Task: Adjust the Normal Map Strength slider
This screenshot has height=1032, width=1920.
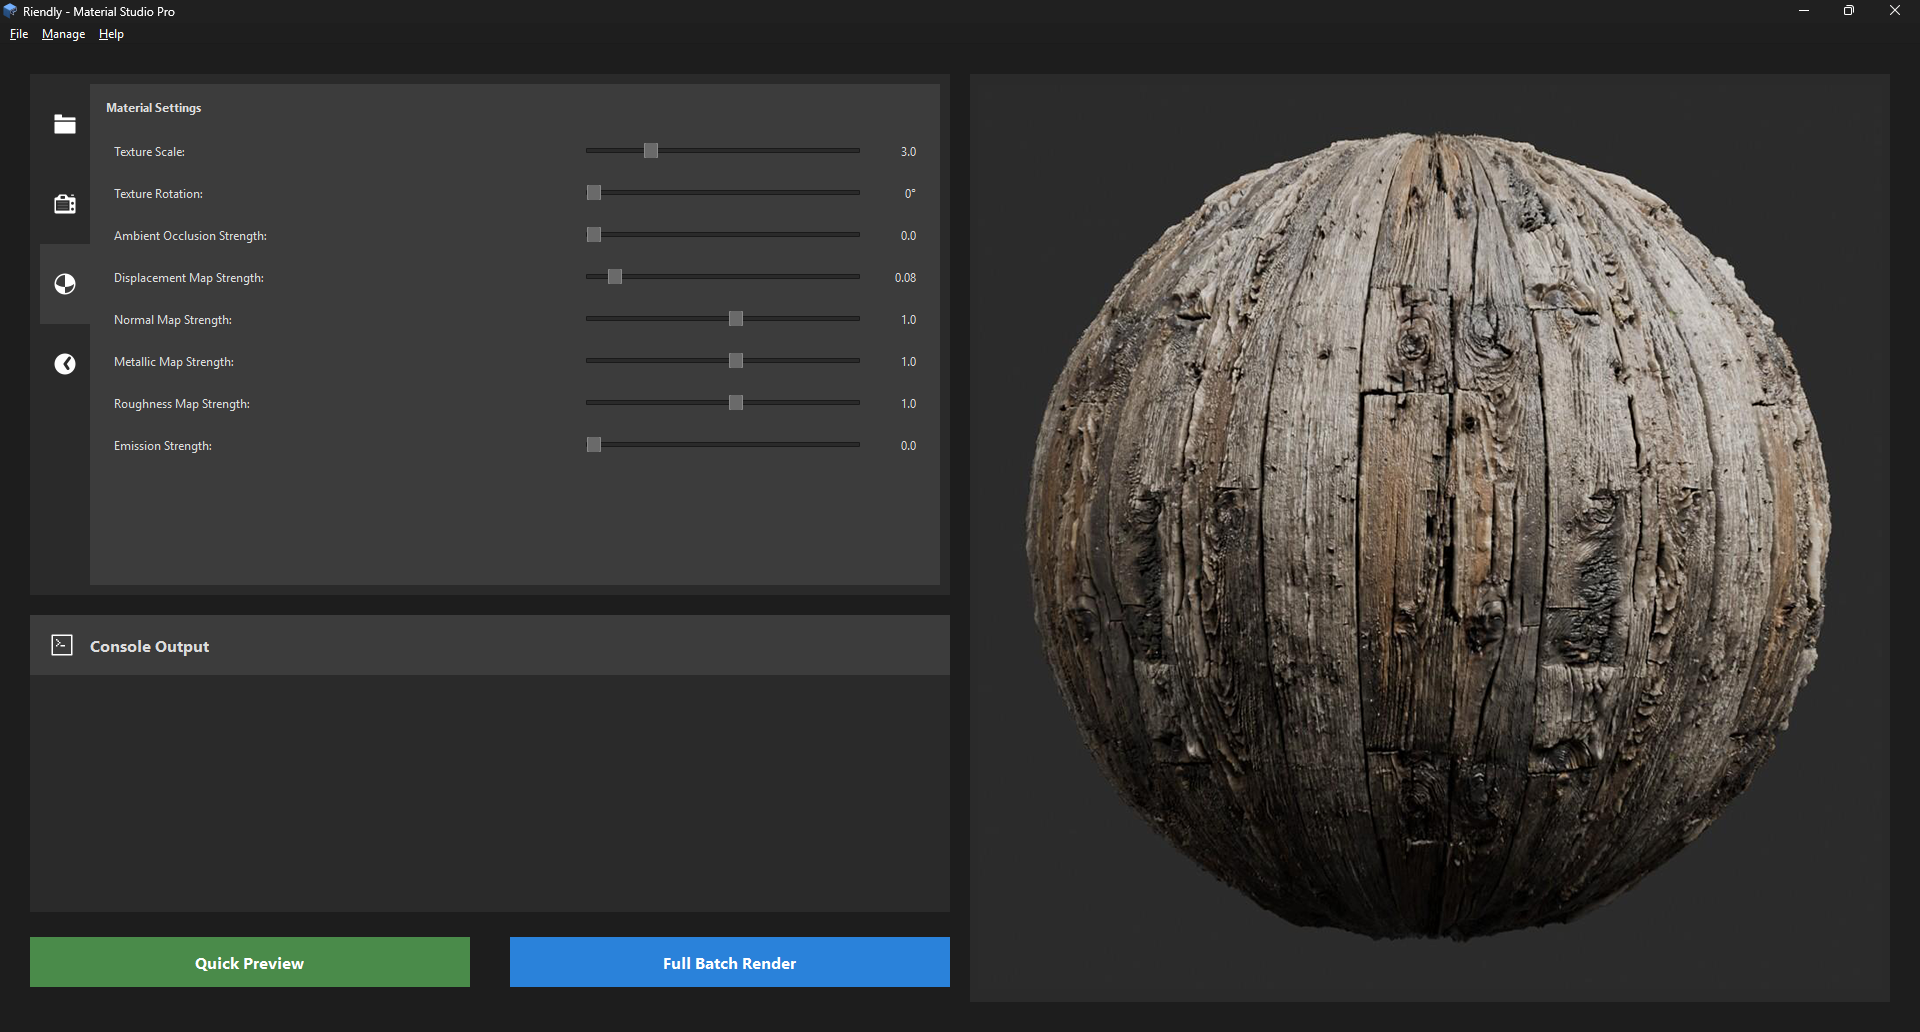Action: coord(736,319)
